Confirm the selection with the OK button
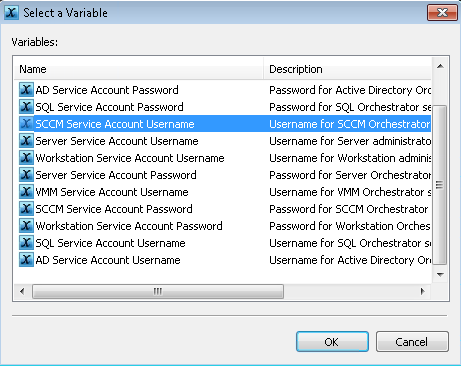 point(332,342)
